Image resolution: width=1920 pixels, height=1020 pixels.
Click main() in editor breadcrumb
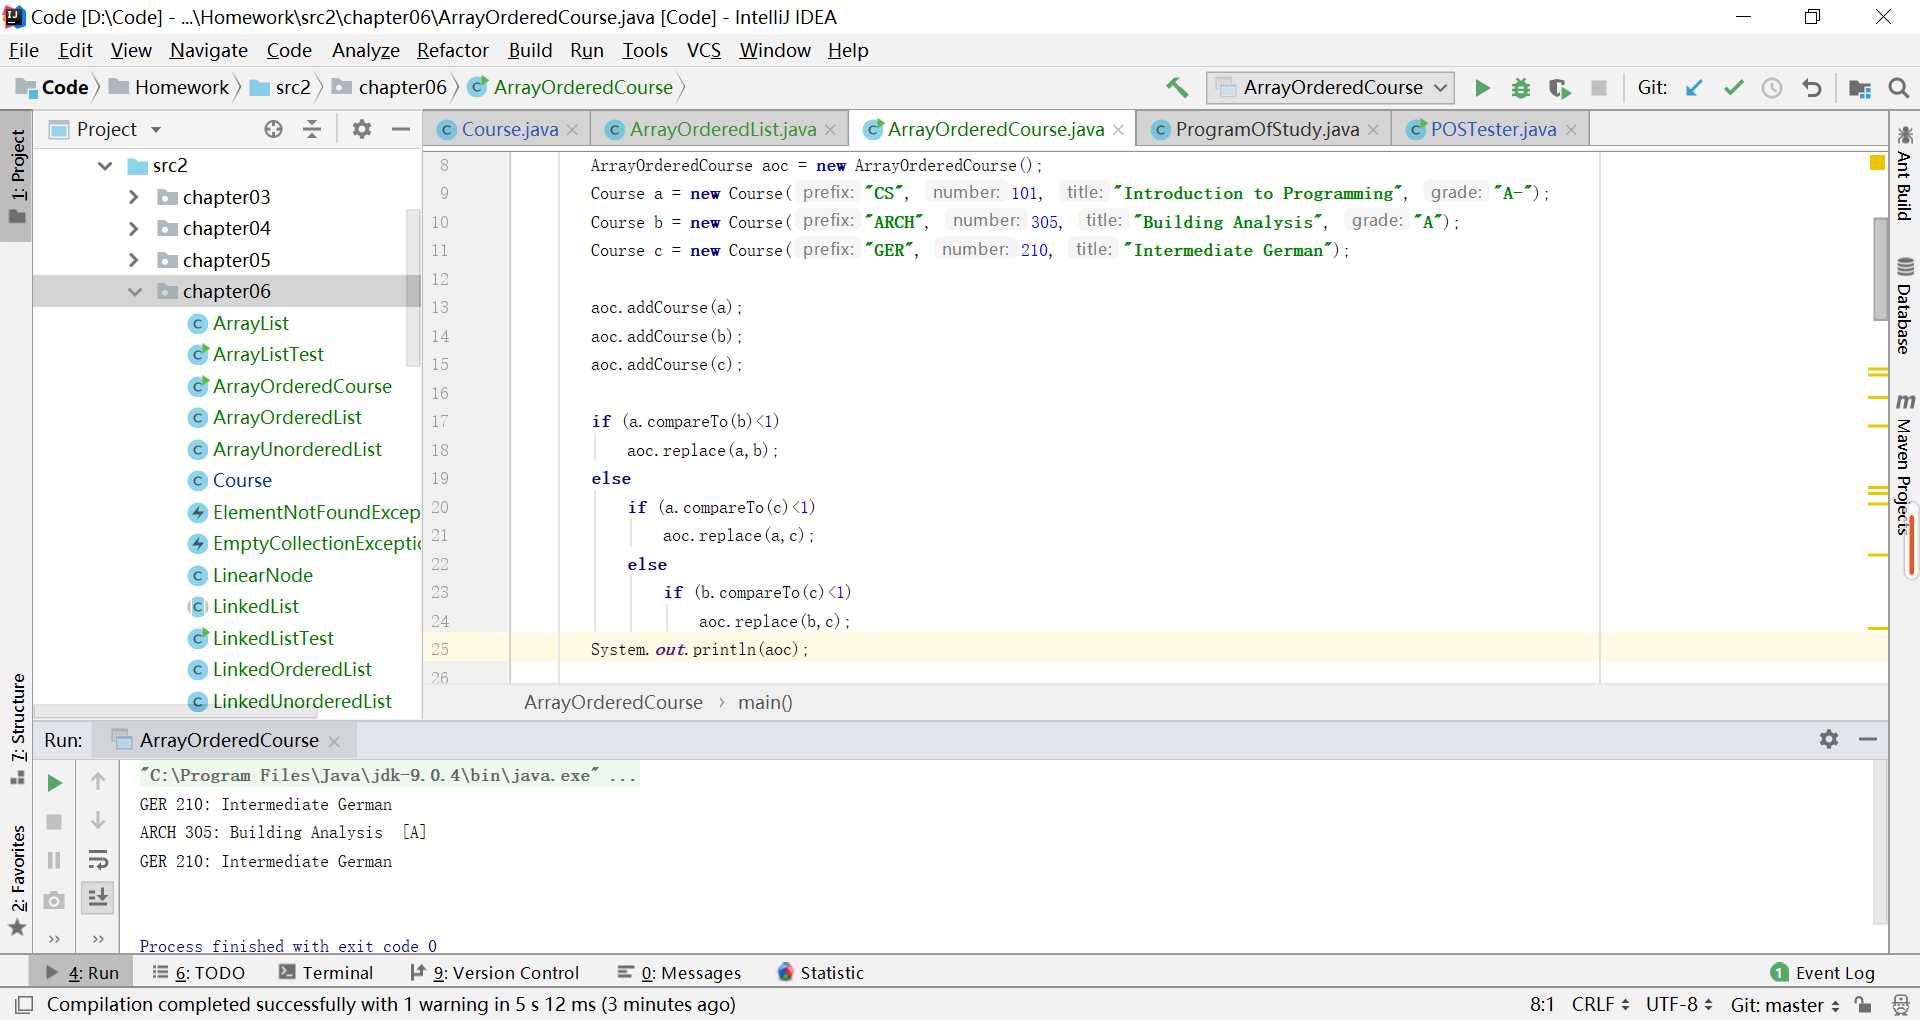point(765,703)
